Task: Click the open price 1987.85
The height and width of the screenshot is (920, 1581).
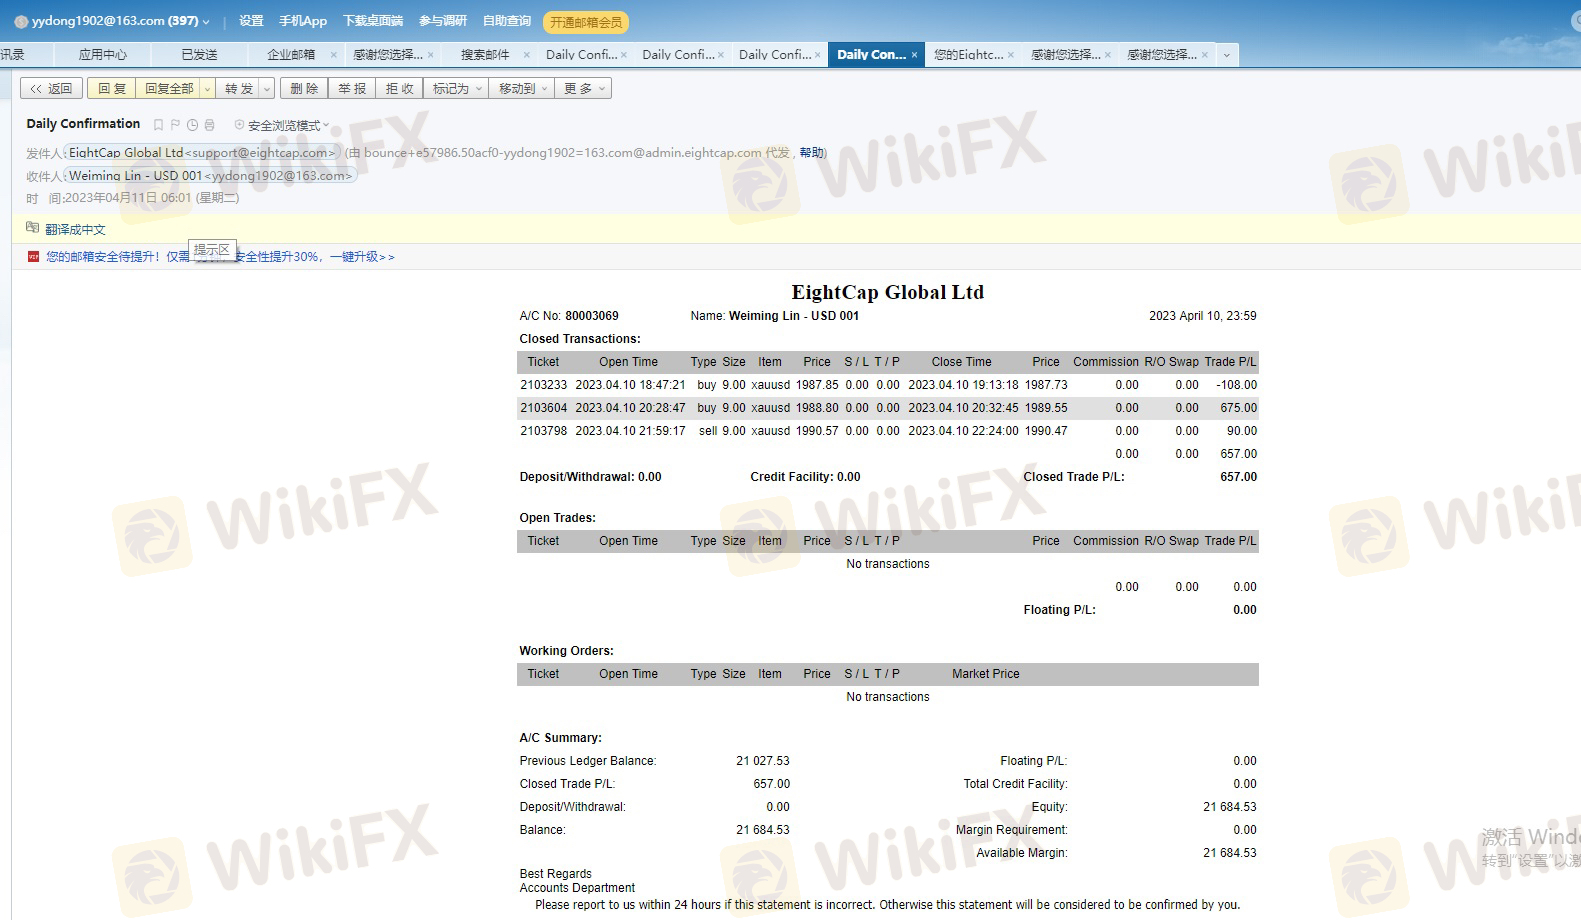Action: (818, 385)
